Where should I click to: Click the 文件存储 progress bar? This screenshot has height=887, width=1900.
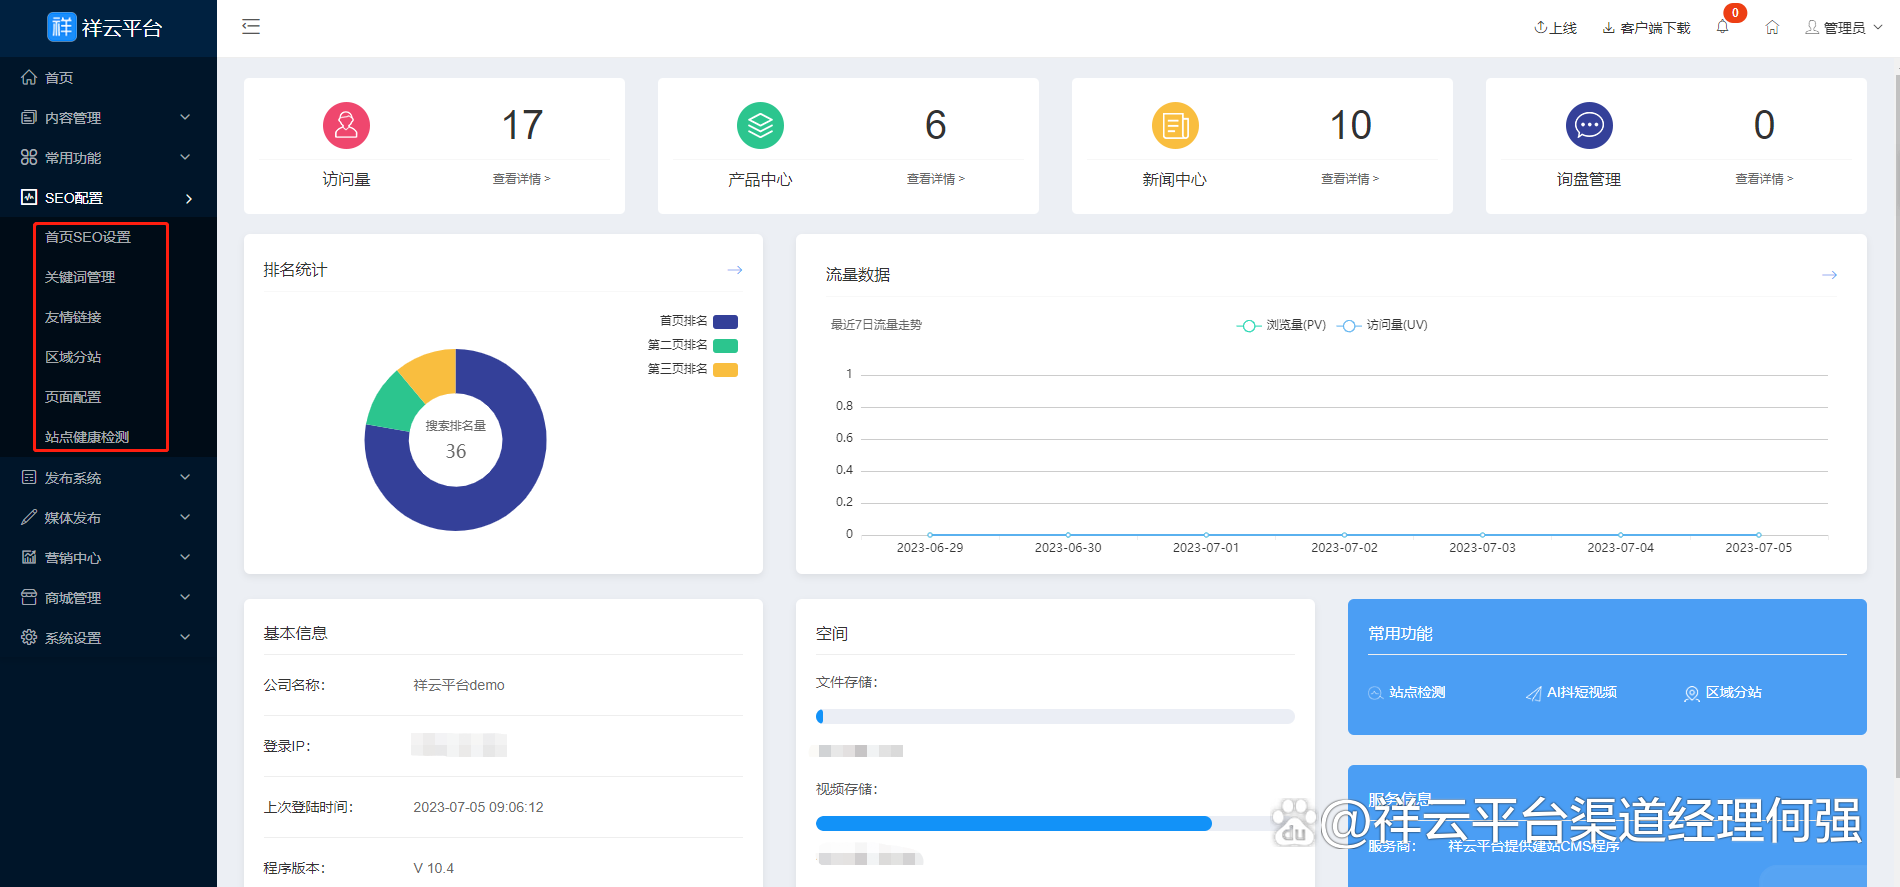[x=1055, y=716]
